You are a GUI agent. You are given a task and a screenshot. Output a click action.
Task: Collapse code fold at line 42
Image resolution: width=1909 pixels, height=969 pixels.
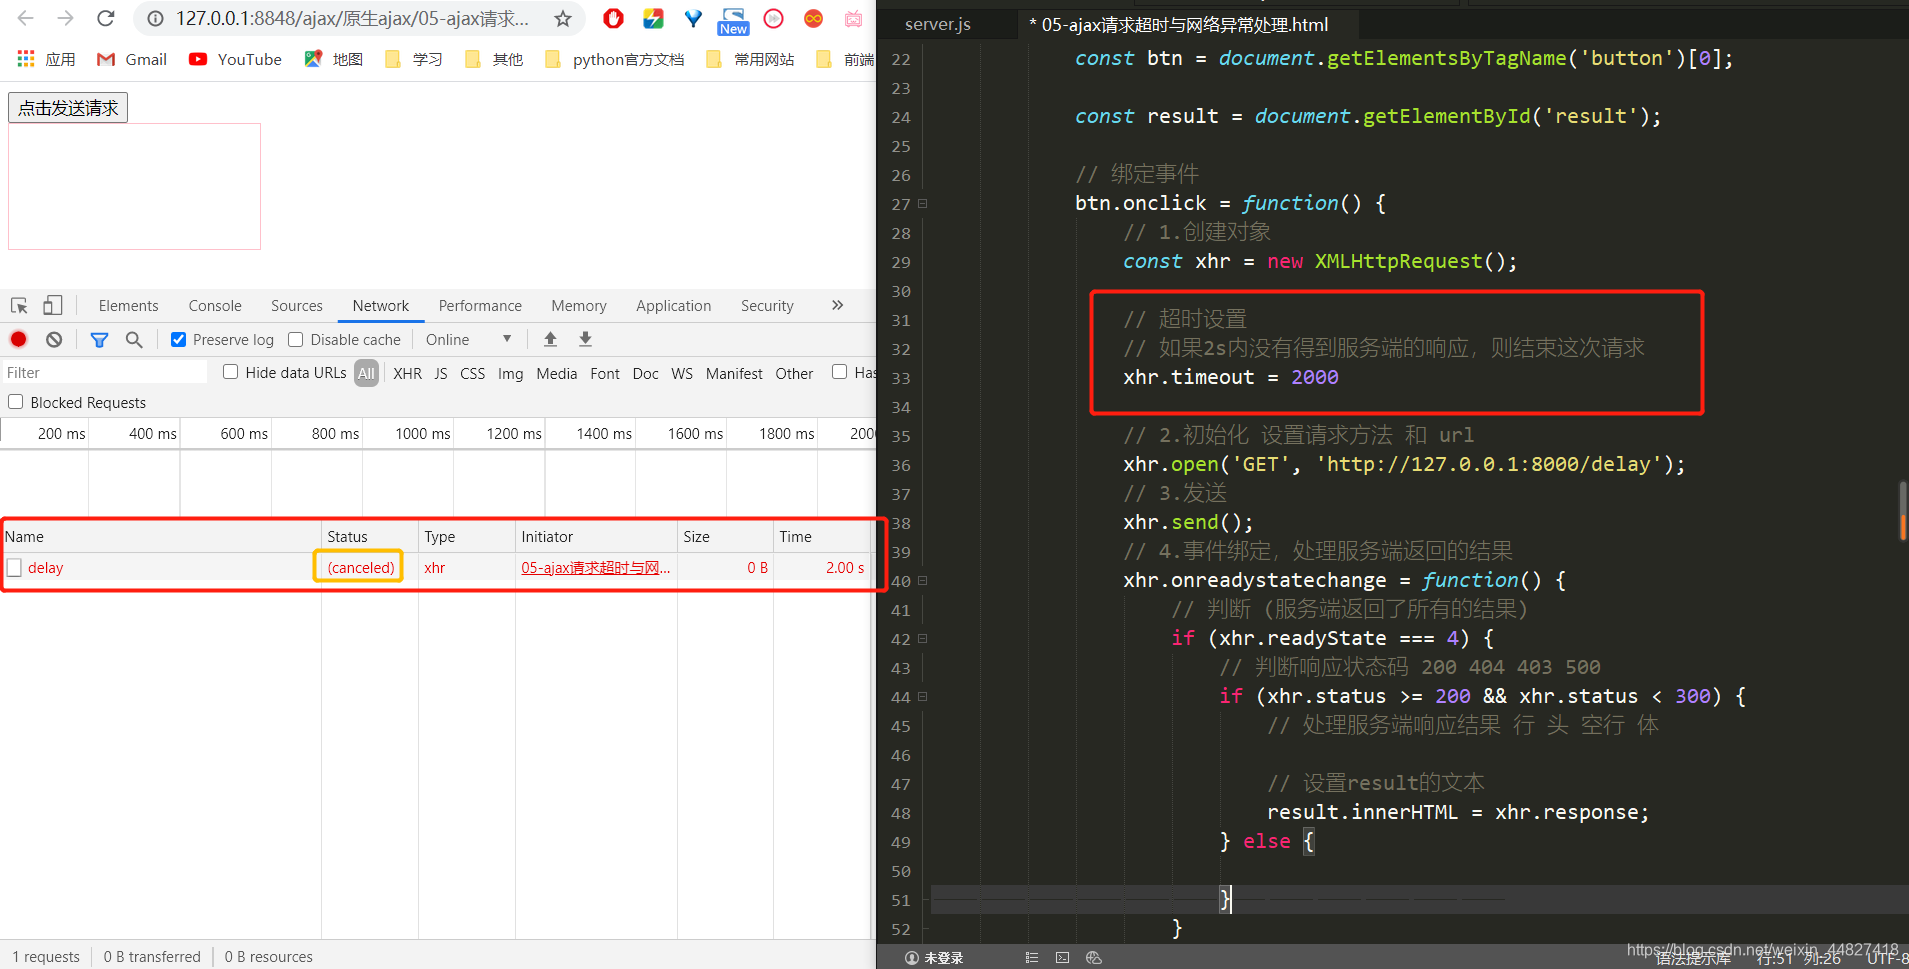(x=923, y=638)
